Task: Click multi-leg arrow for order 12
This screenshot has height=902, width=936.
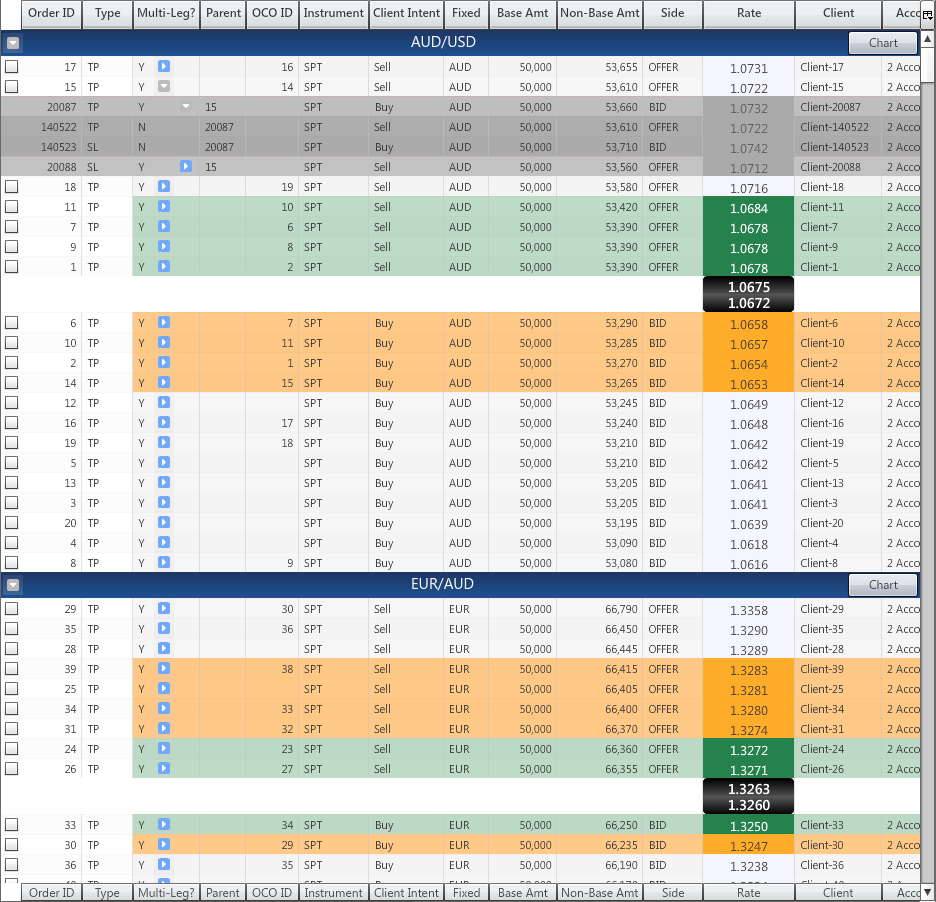Action: pos(164,403)
